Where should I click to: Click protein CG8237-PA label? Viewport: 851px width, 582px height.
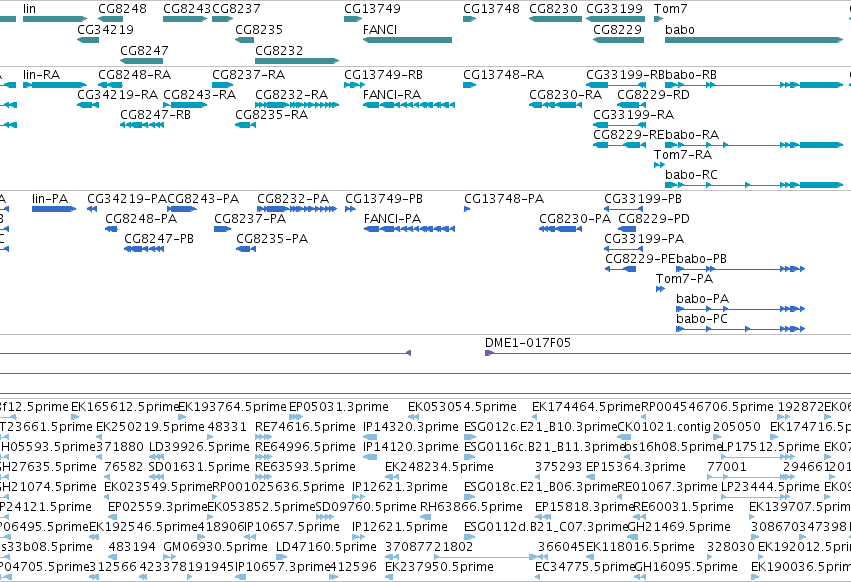[250, 219]
